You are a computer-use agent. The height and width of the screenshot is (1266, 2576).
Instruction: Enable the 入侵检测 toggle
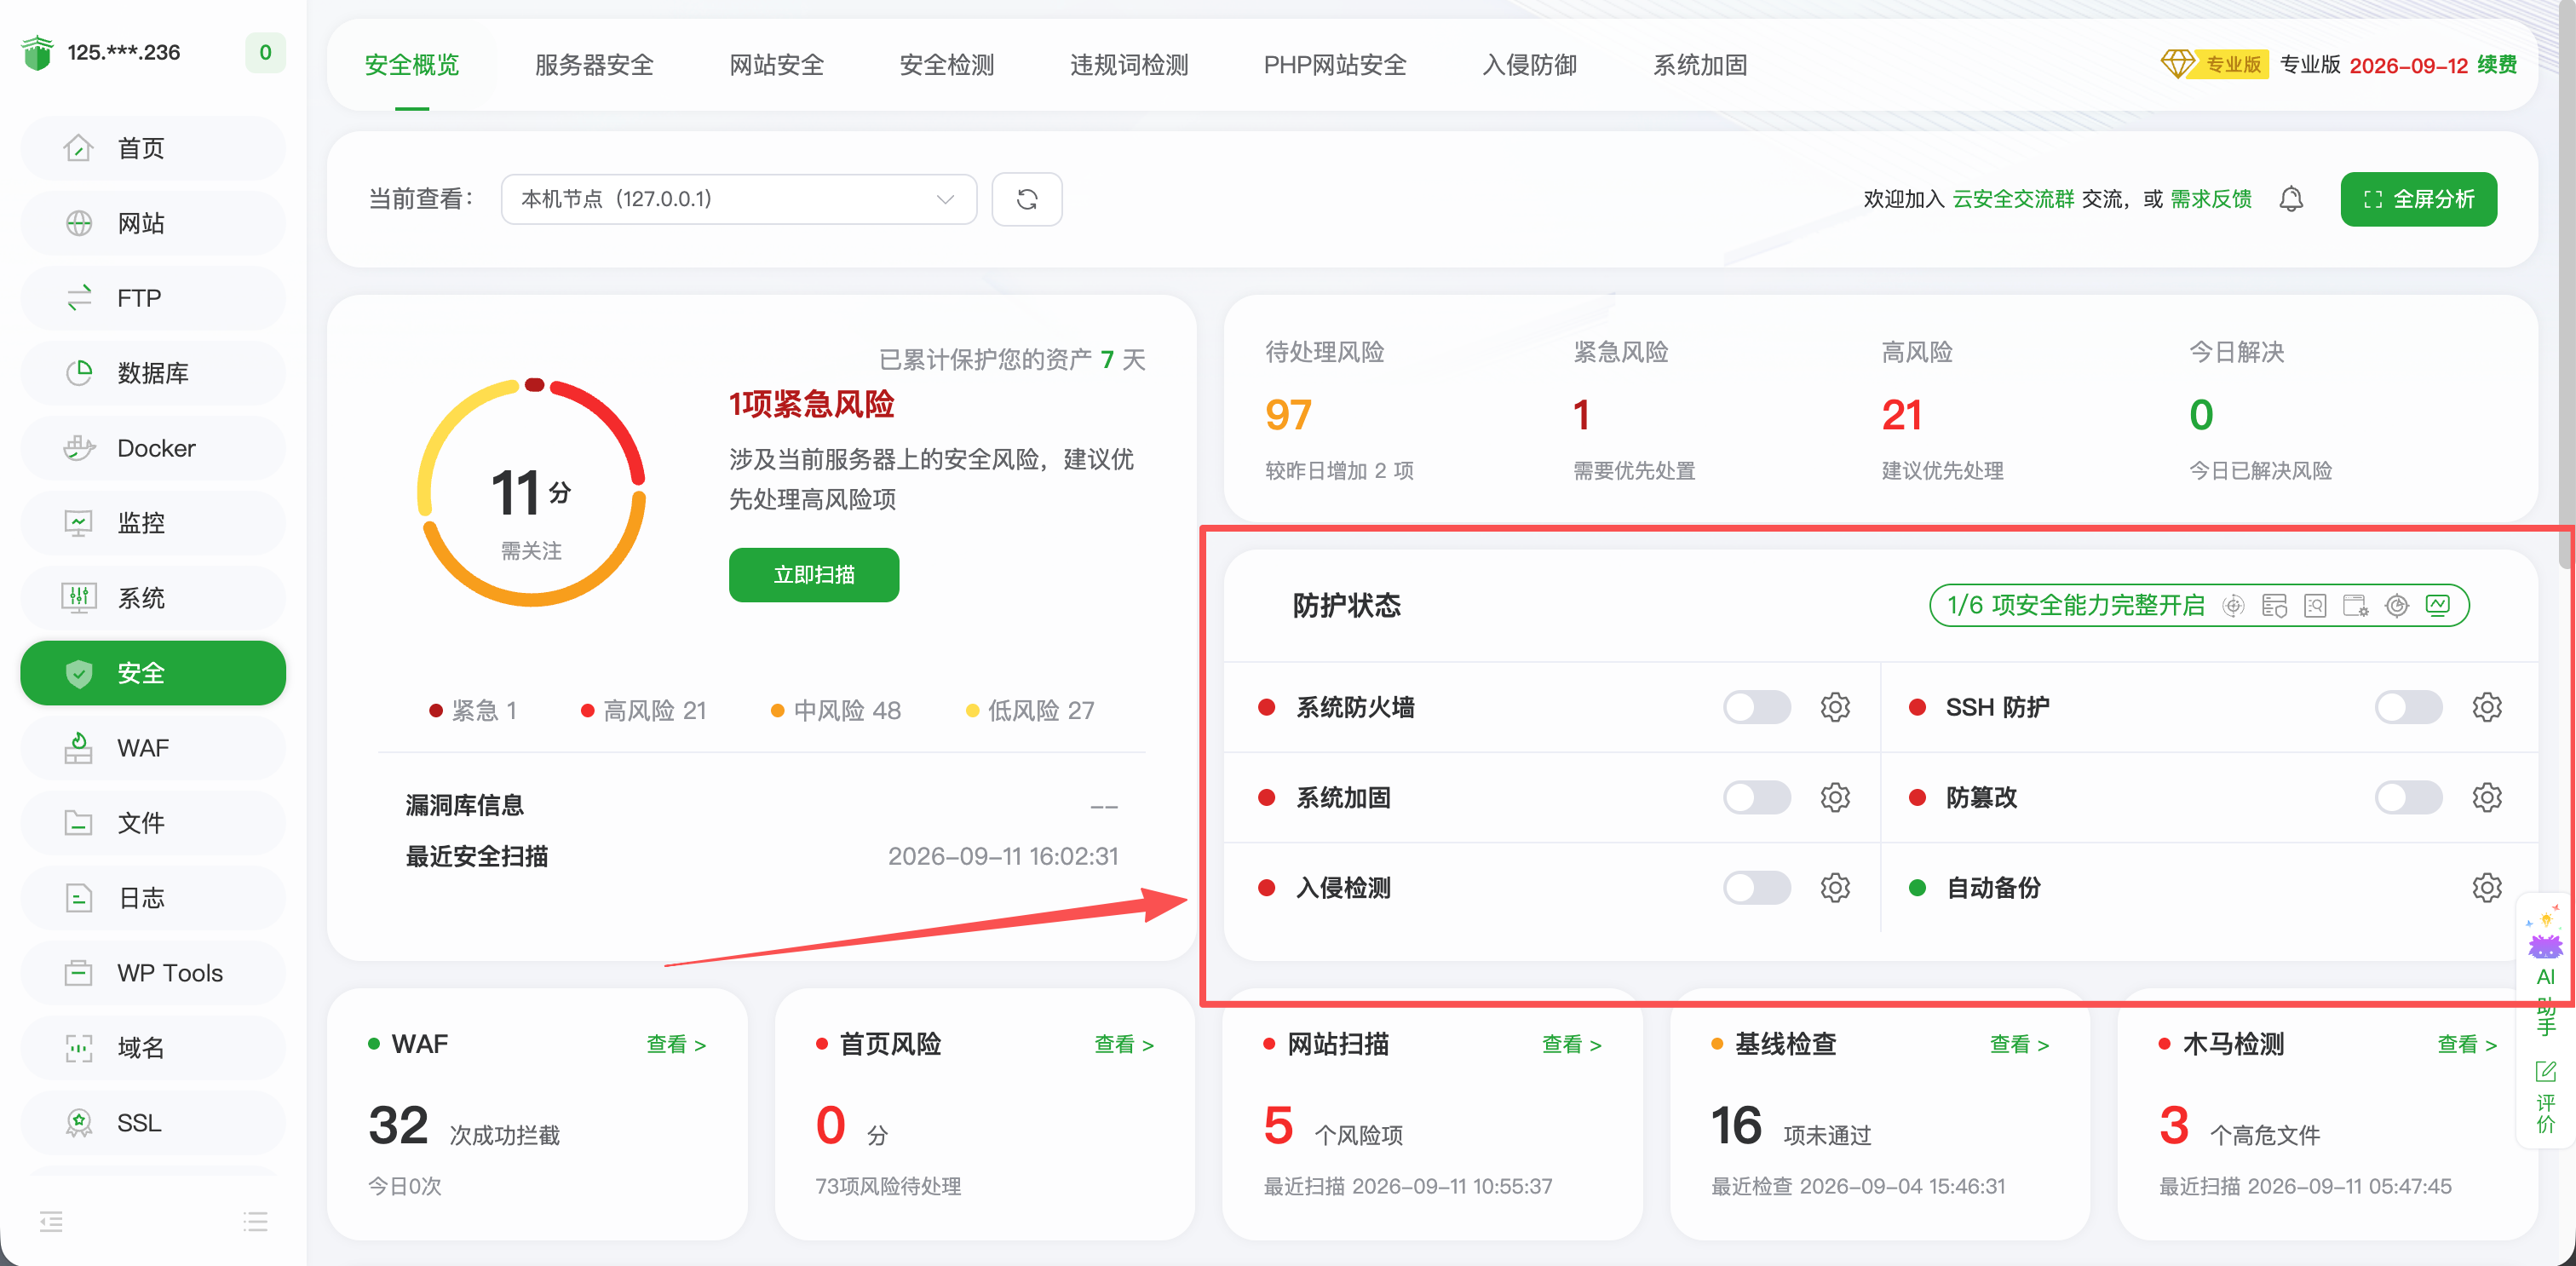coord(1756,887)
